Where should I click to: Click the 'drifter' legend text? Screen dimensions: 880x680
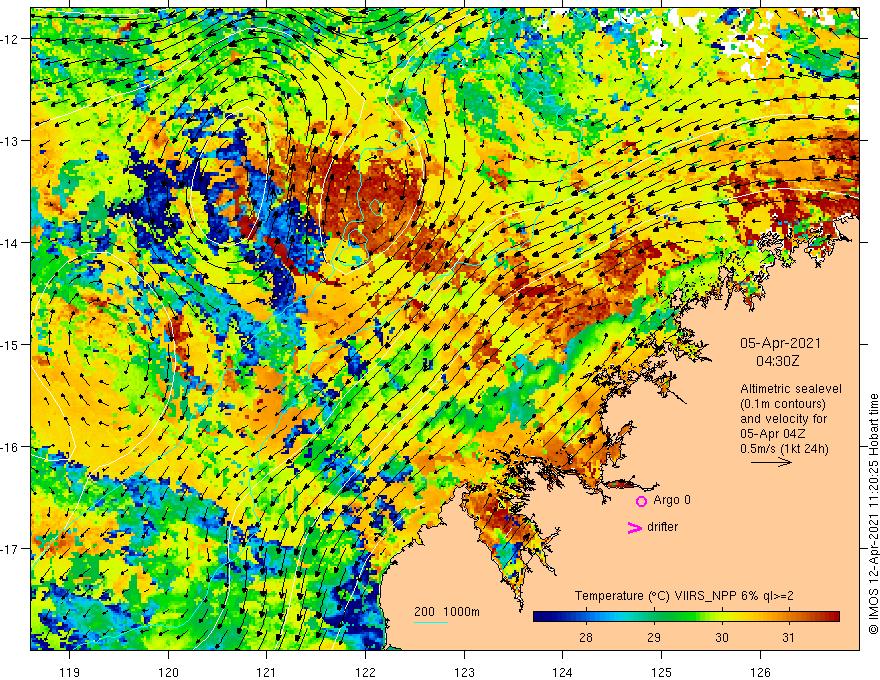[x=662, y=527]
